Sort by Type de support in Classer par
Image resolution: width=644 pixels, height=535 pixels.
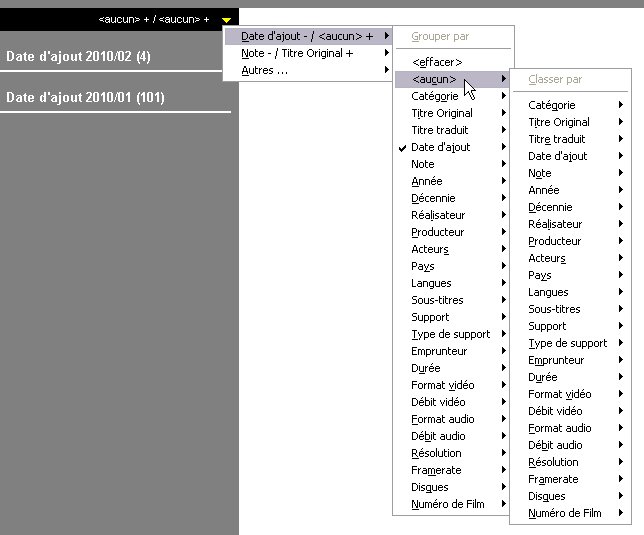pyautogui.click(x=570, y=343)
